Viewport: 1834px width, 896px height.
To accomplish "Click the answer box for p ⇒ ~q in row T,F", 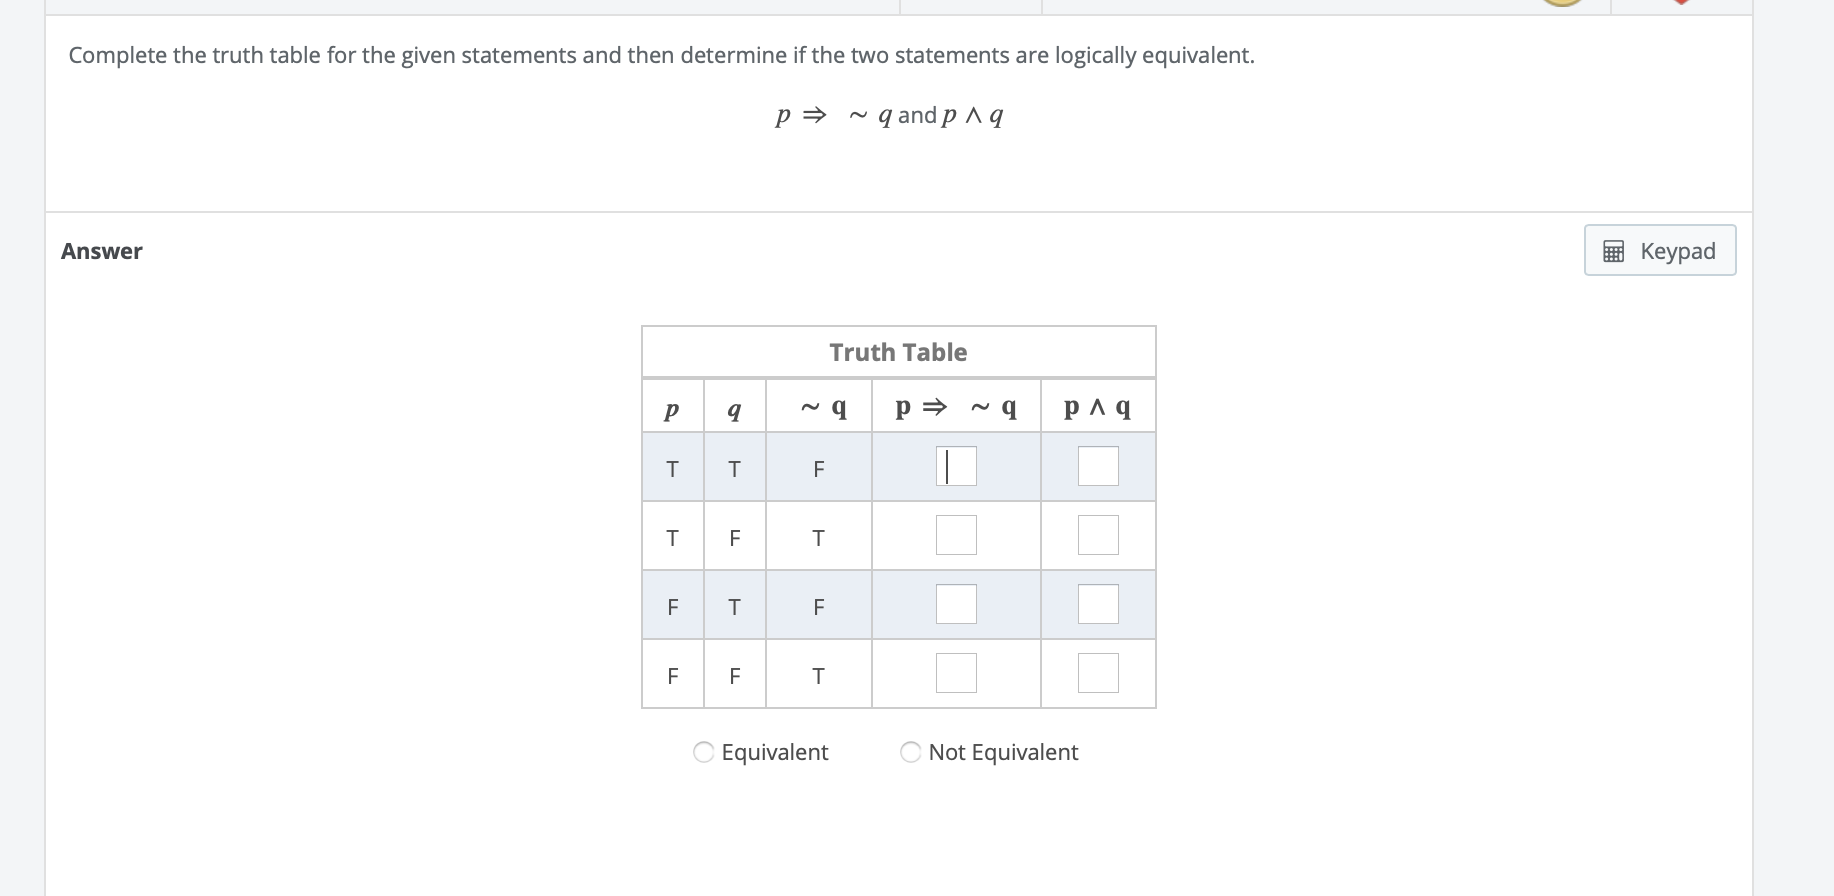I will click(x=955, y=535).
